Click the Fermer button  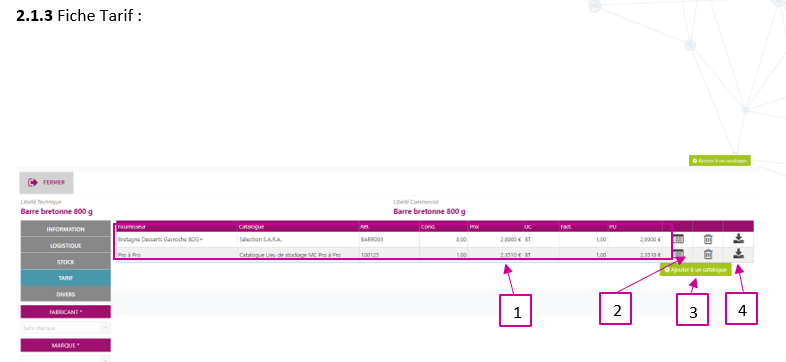click(x=47, y=183)
